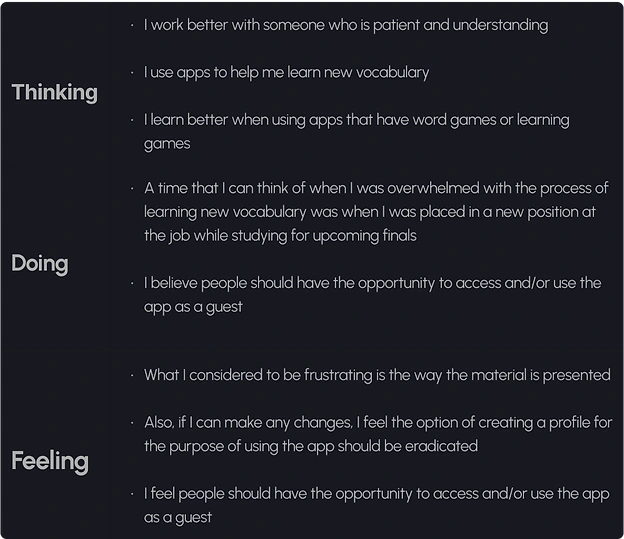This screenshot has height=539, width=624.
Task: Click bullet marker before 'I believe people'
Action: coord(133,283)
